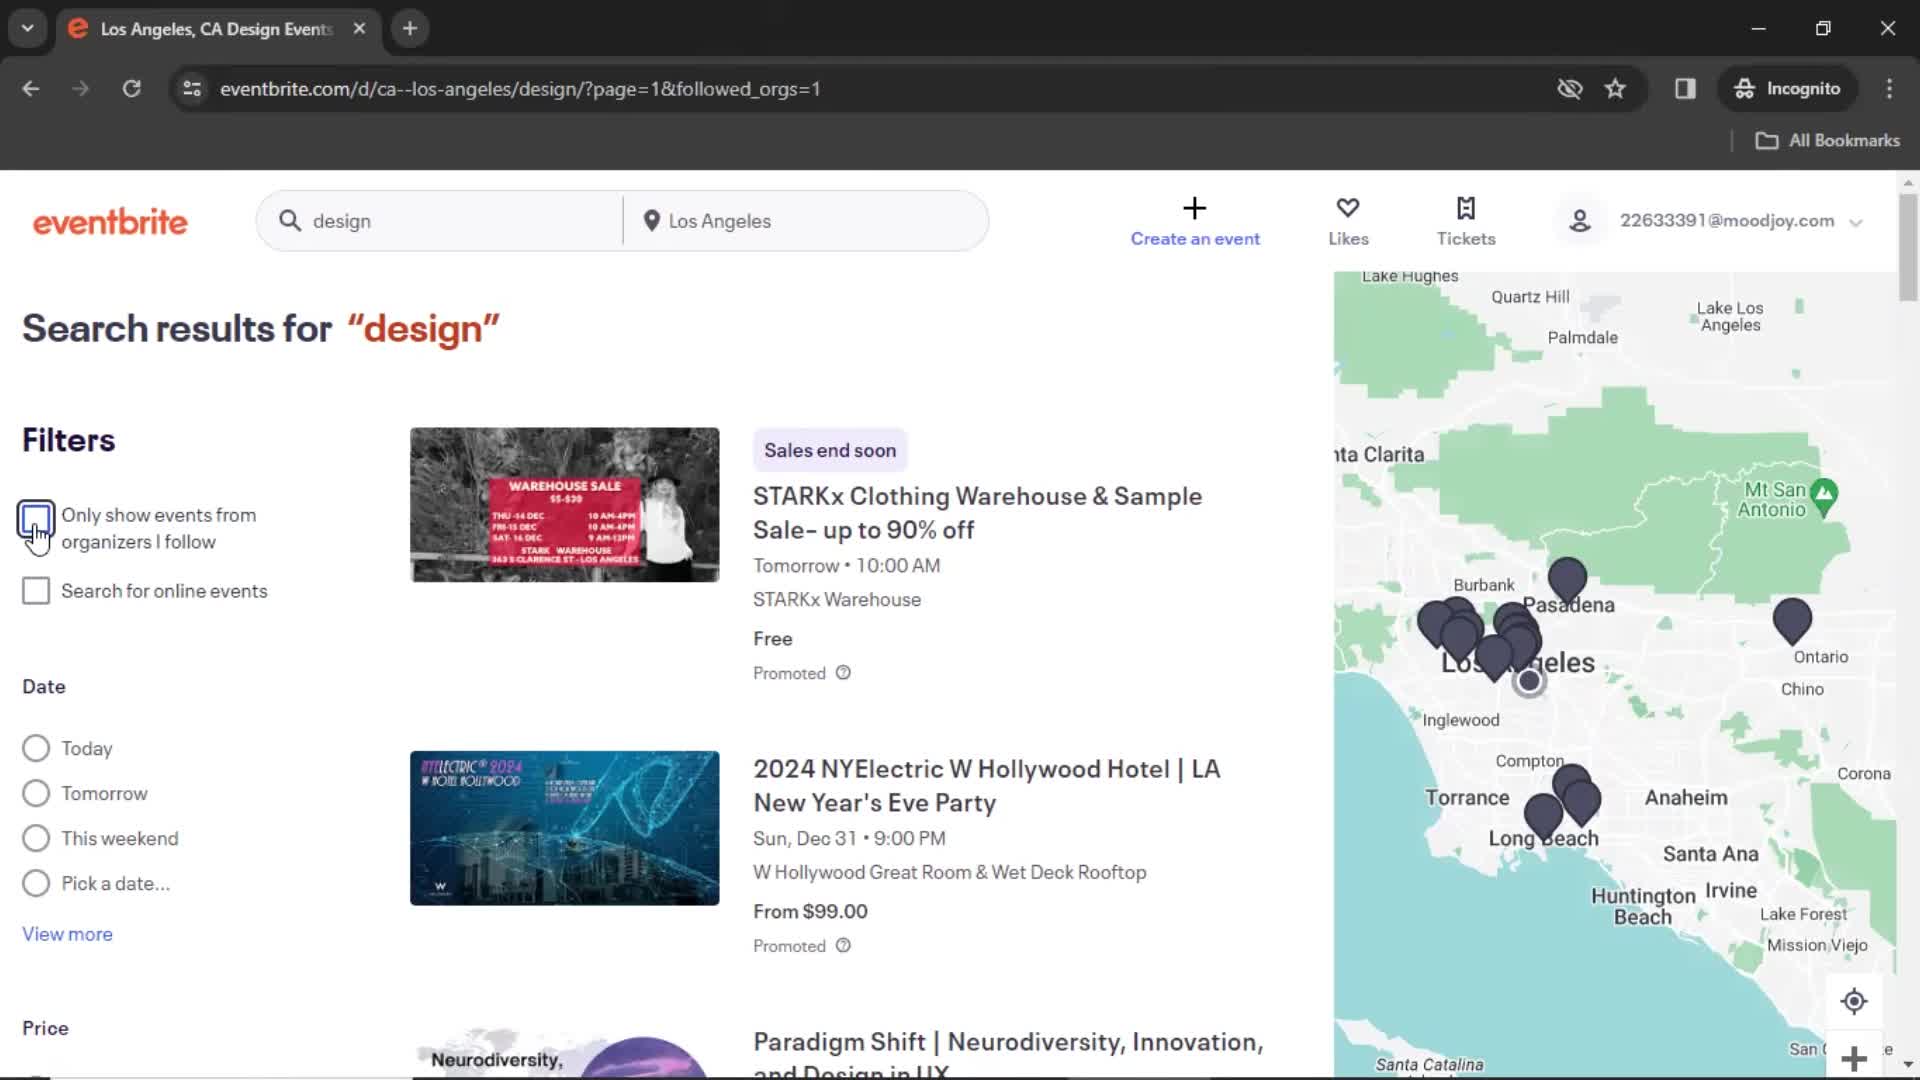Viewport: 1920px width, 1080px height.
Task: Open the tab search dropdown
Action: (x=28, y=29)
